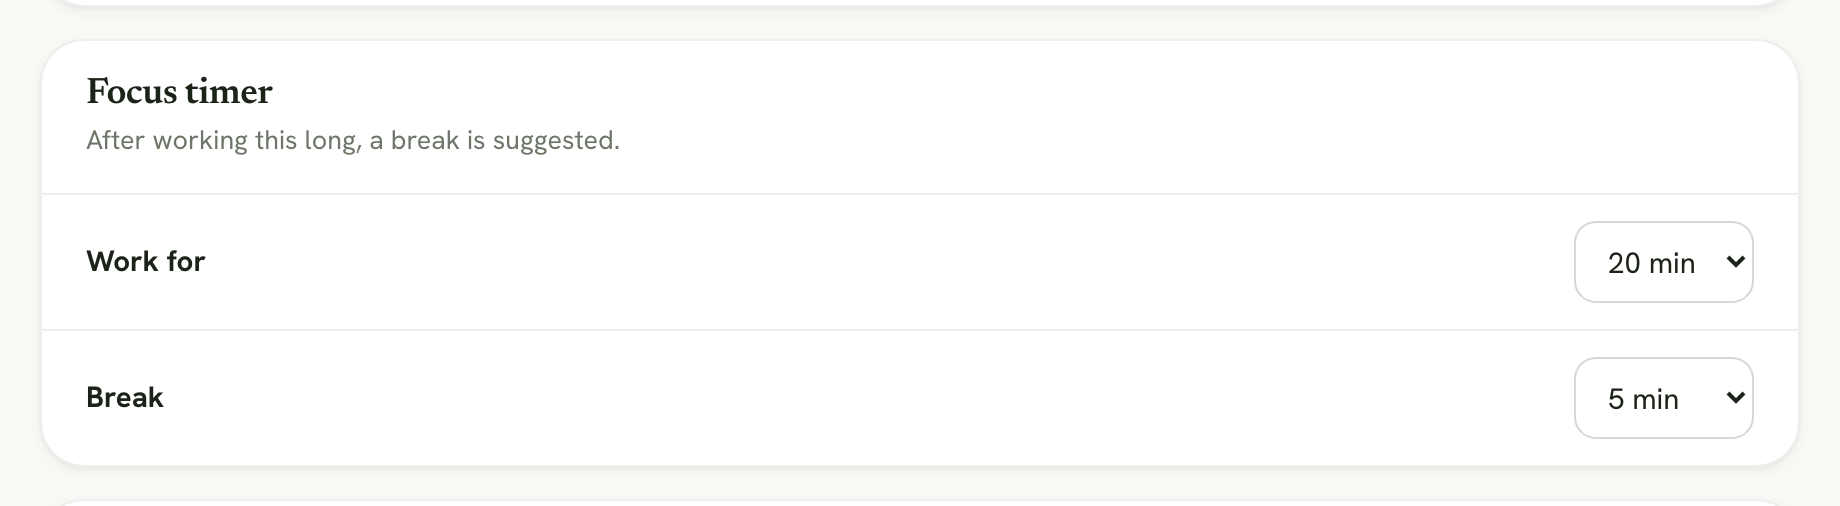Image resolution: width=1840 pixels, height=506 pixels.
Task: Click the chevron arrow beside 5 min
Action: click(x=1735, y=398)
